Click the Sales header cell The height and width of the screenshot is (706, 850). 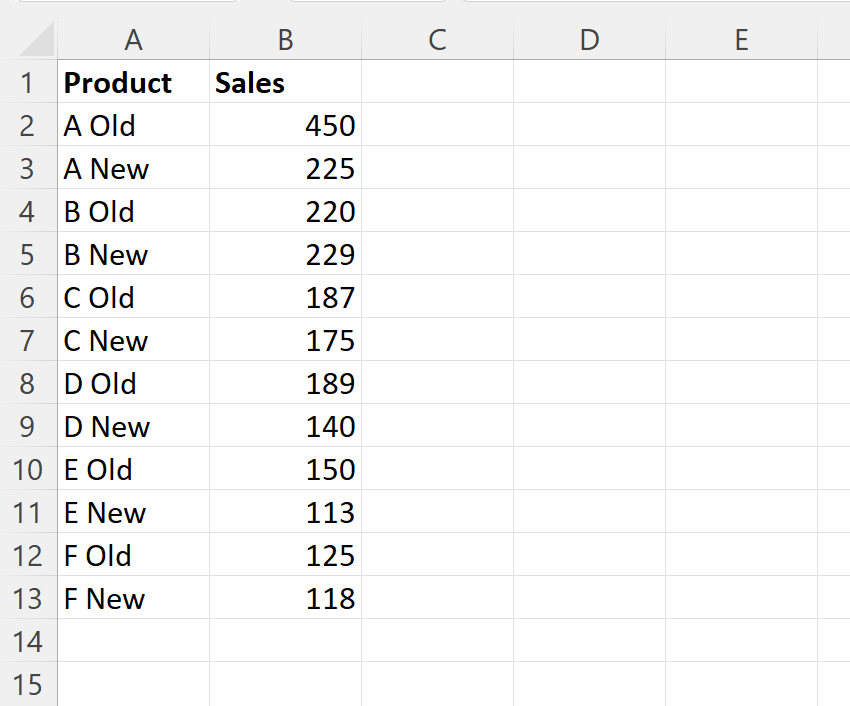point(286,81)
